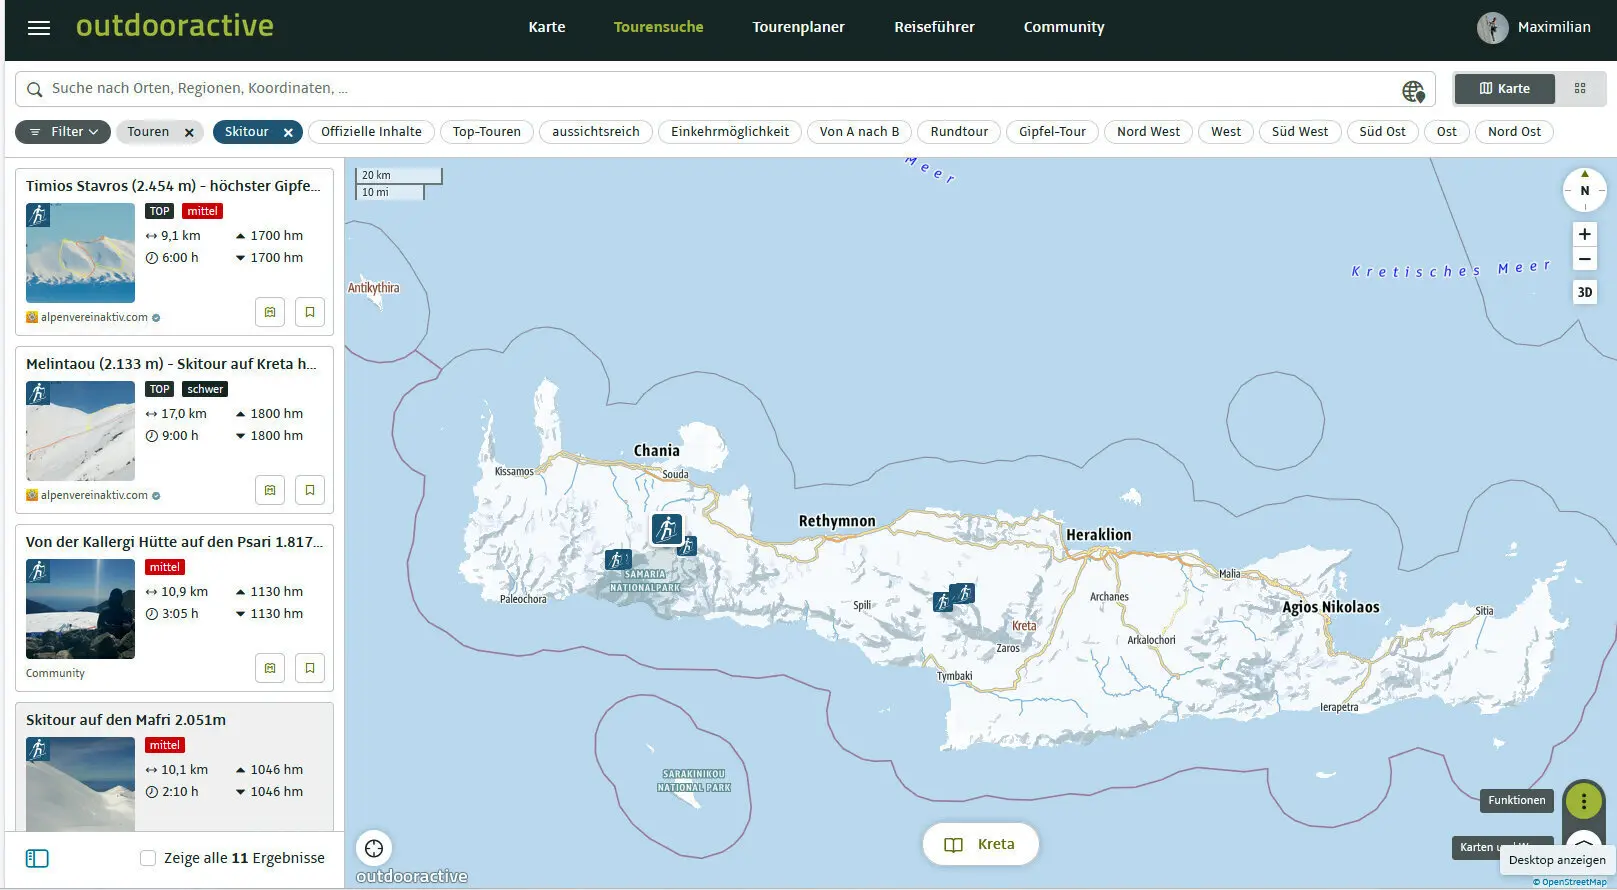This screenshot has height=890, width=1617.
Task: Expand the Filter dropdown
Action: tap(63, 132)
